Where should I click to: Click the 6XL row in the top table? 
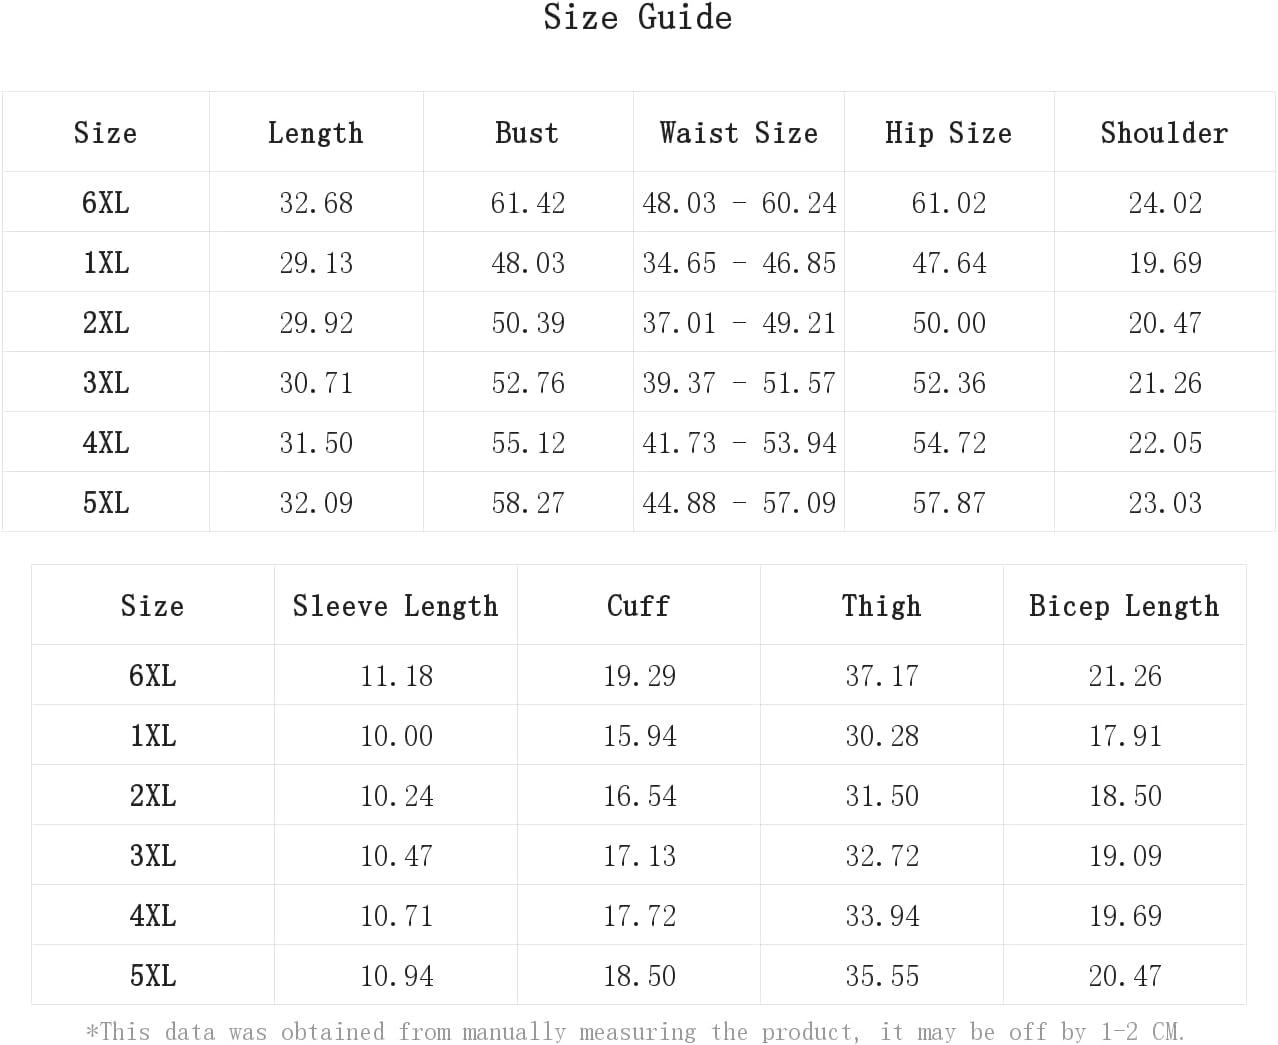pos(639,202)
